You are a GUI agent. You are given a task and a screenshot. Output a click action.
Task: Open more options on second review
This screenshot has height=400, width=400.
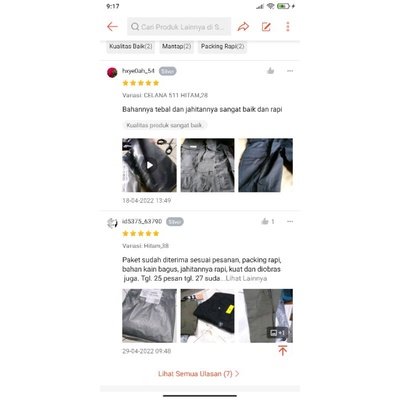[x=290, y=221]
